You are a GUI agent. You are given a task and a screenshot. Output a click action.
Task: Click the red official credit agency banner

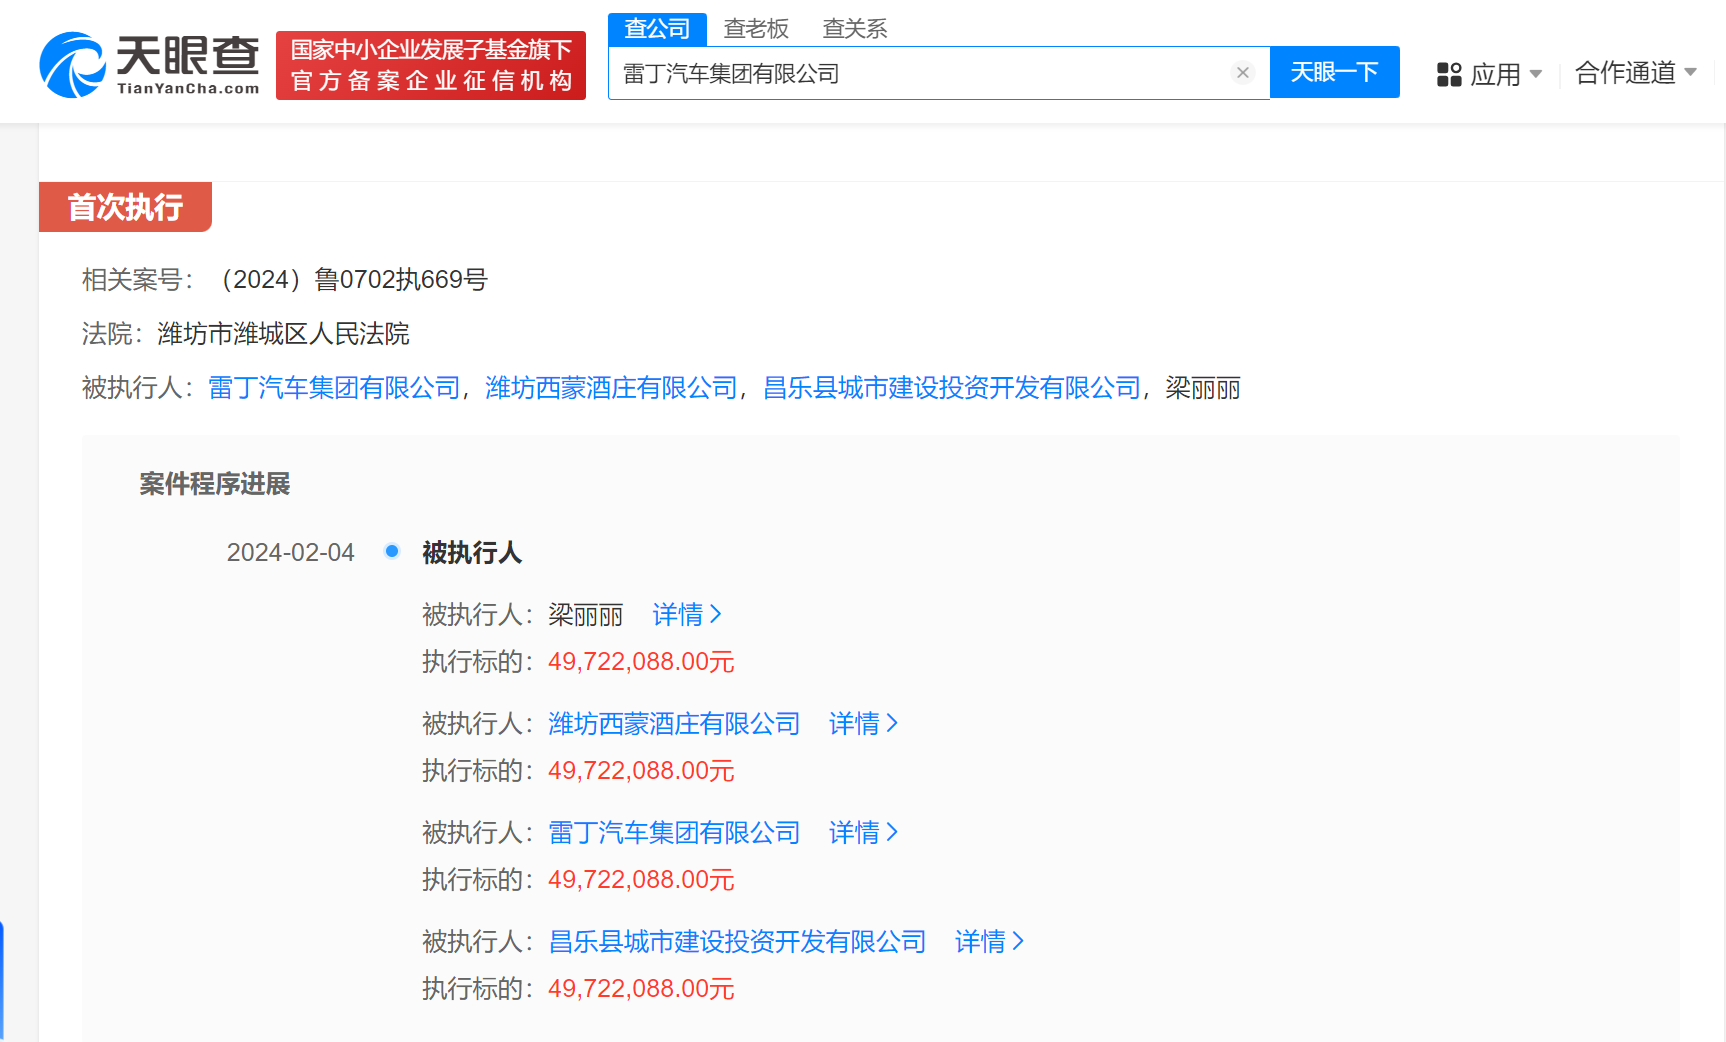(431, 65)
